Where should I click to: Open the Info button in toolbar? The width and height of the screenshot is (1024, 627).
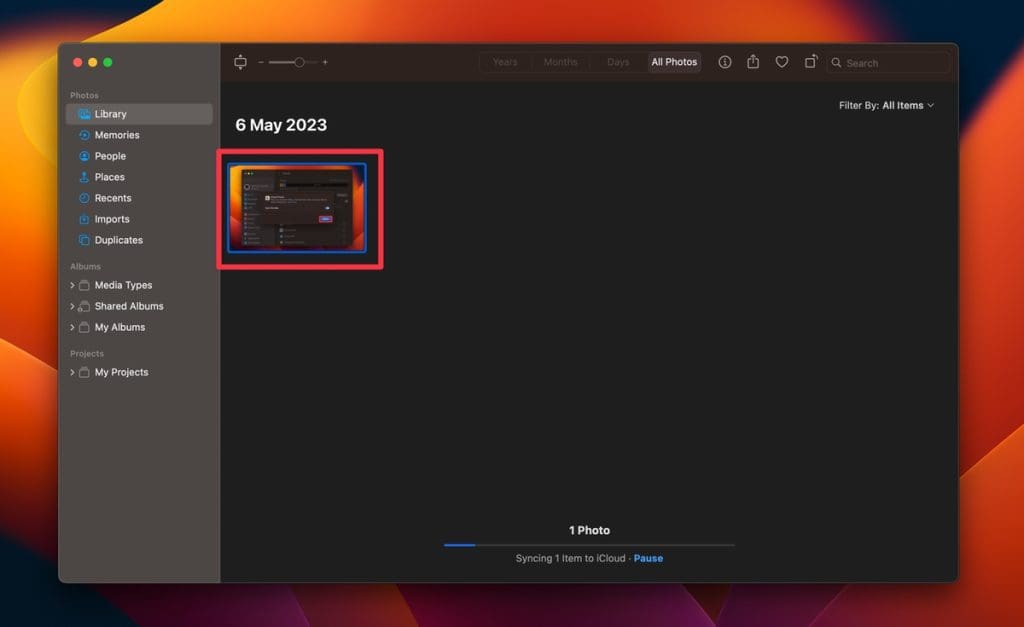[x=725, y=62]
